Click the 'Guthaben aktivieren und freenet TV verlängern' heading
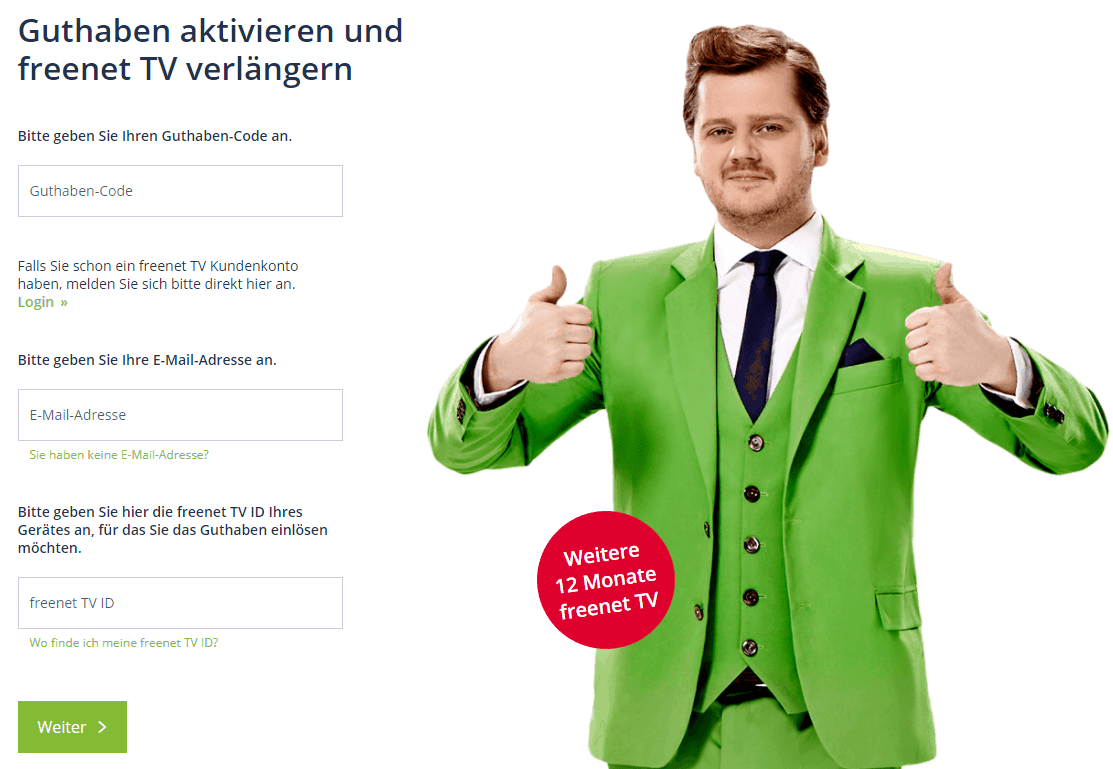The height and width of the screenshot is (769, 1113). click(x=210, y=50)
